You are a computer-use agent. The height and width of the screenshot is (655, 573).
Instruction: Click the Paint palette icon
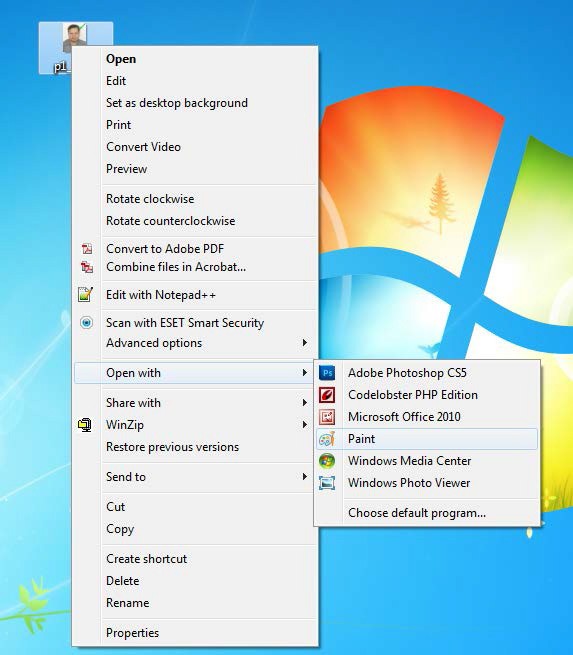pos(327,439)
